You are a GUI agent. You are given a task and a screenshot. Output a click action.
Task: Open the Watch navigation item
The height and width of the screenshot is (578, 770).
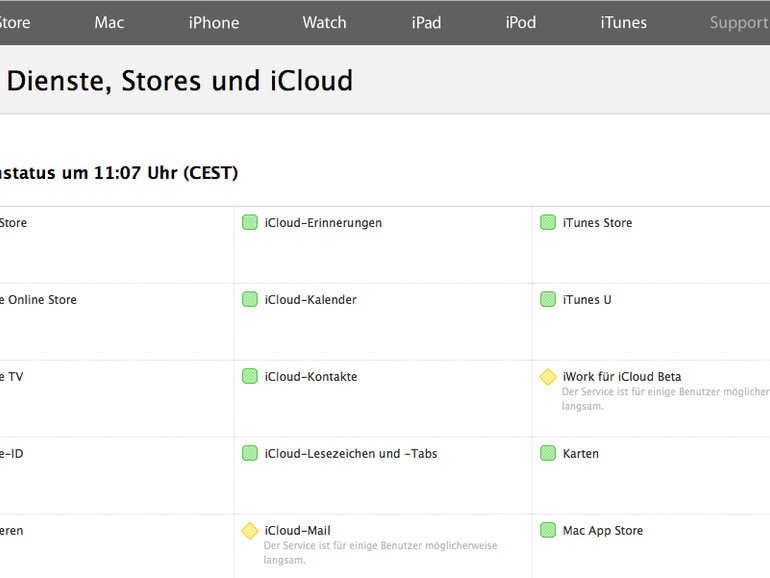(x=324, y=23)
